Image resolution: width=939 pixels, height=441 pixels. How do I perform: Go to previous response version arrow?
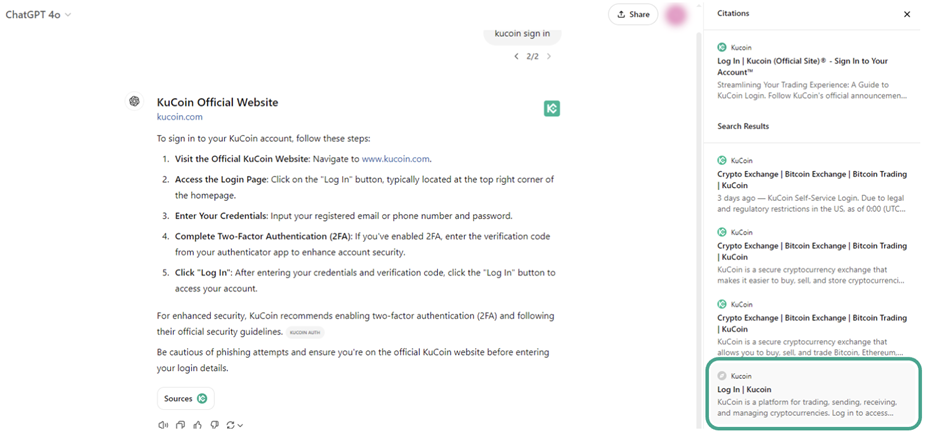point(516,56)
